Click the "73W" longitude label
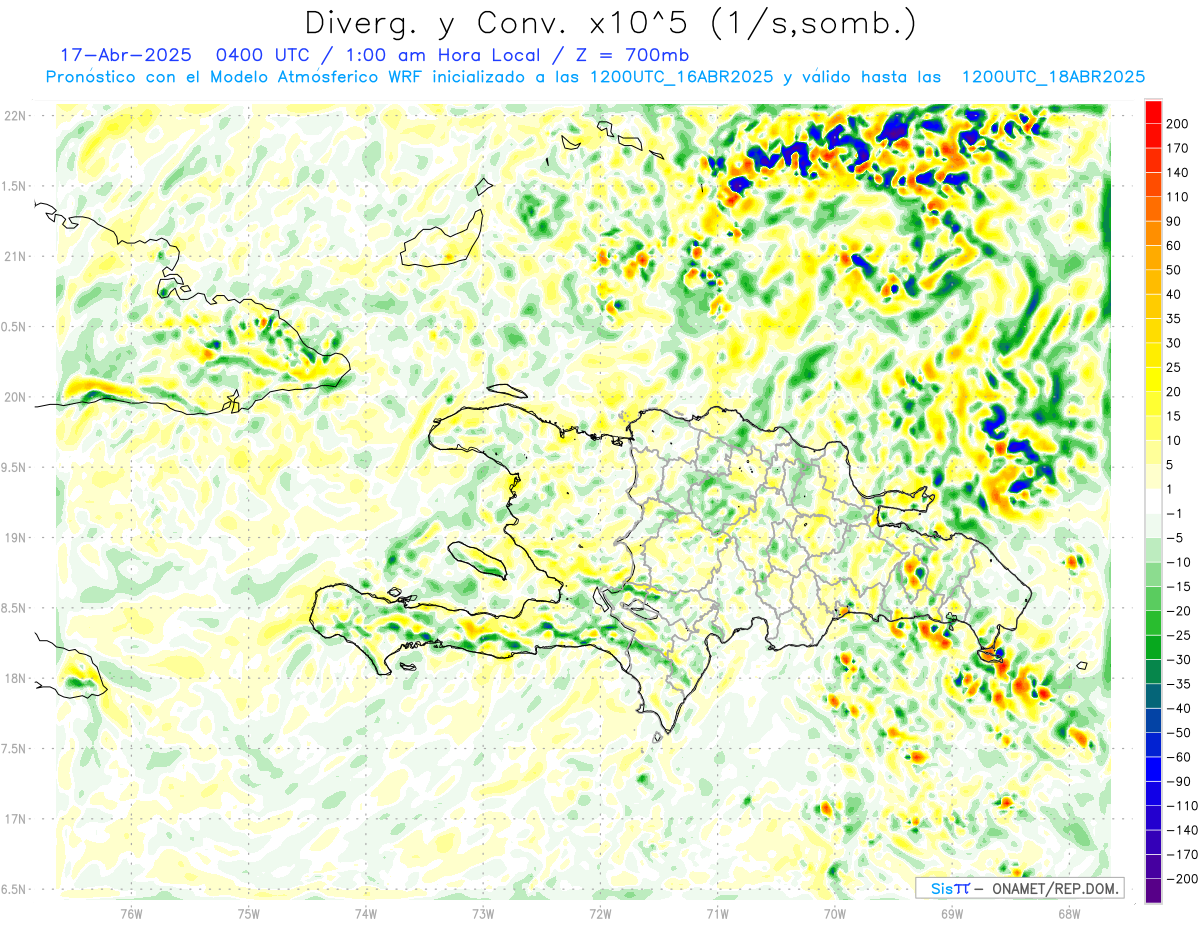Viewport: 1200px width, 927px height. [x=483, y=913]
